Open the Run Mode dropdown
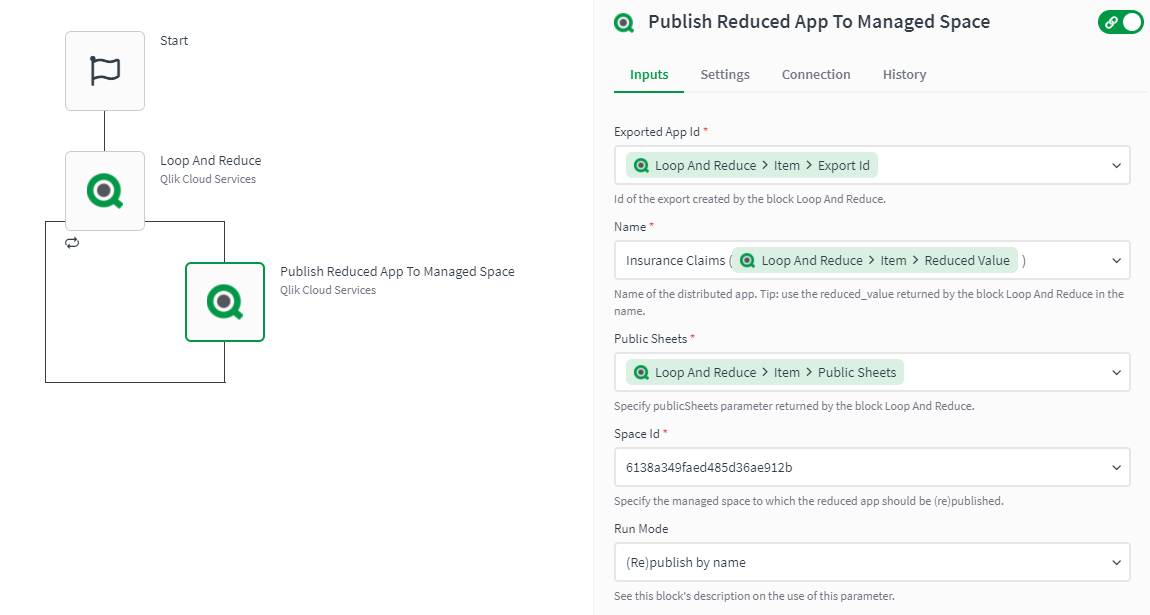This screenshot has width=1150, height=615. (x=1117, y=562)
